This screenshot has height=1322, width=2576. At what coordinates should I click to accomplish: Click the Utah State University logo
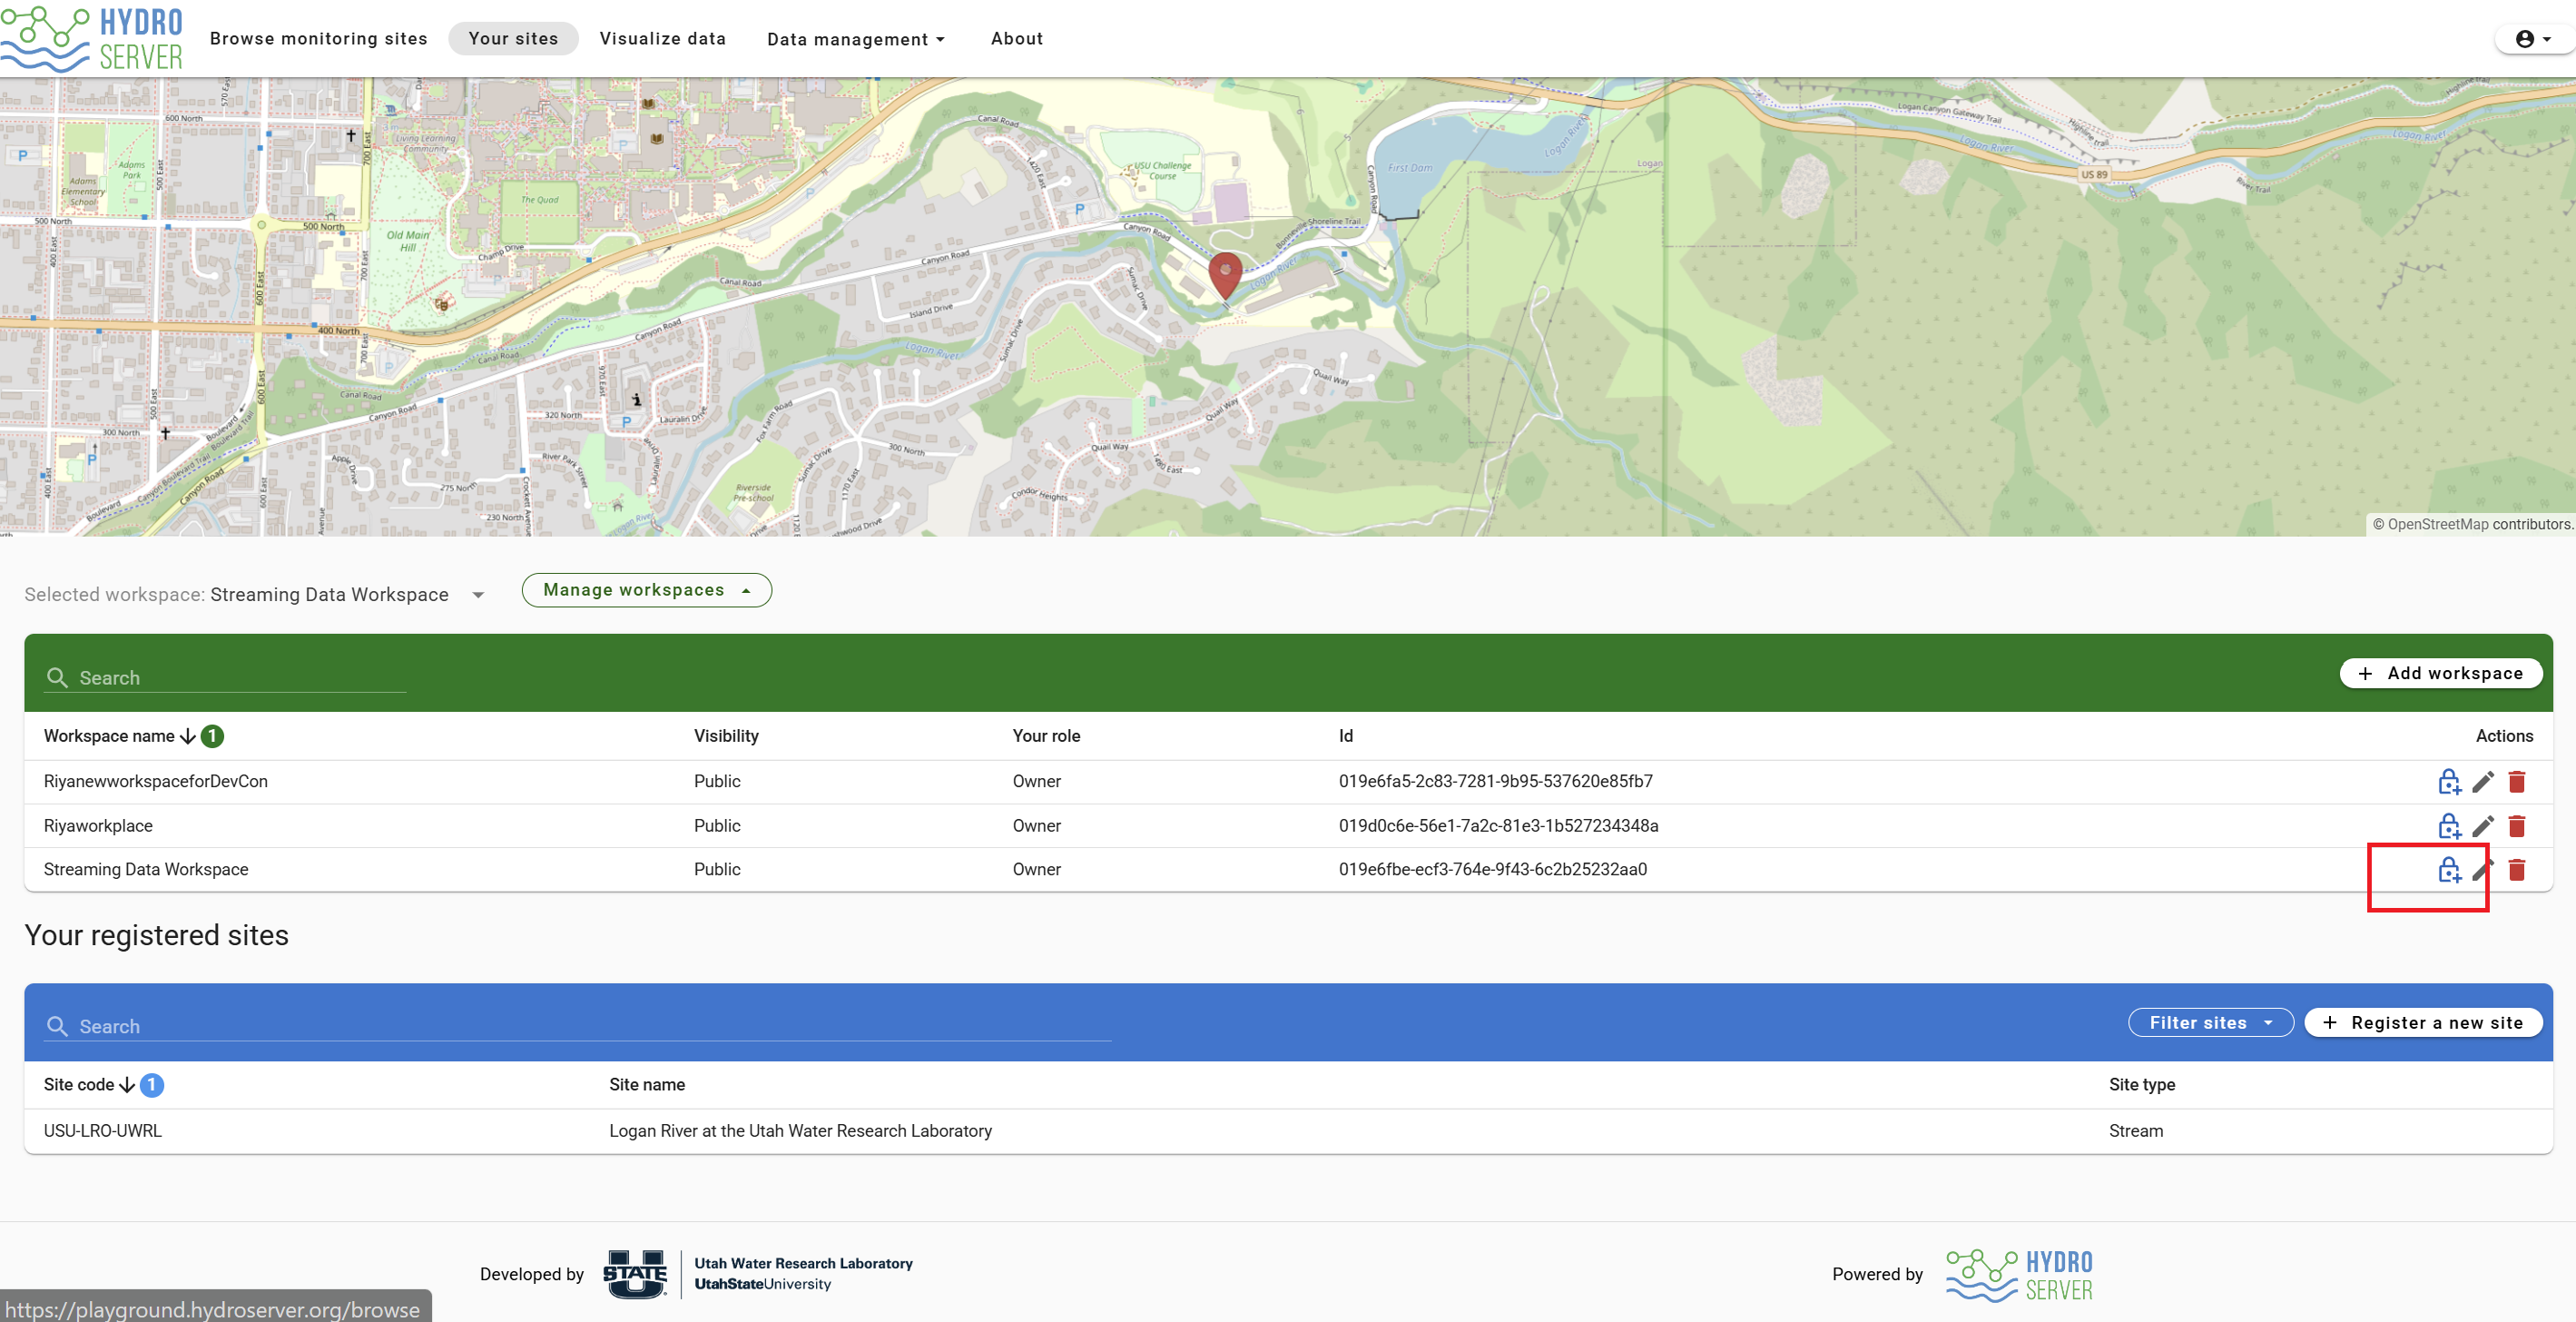tap(635, 1274)
